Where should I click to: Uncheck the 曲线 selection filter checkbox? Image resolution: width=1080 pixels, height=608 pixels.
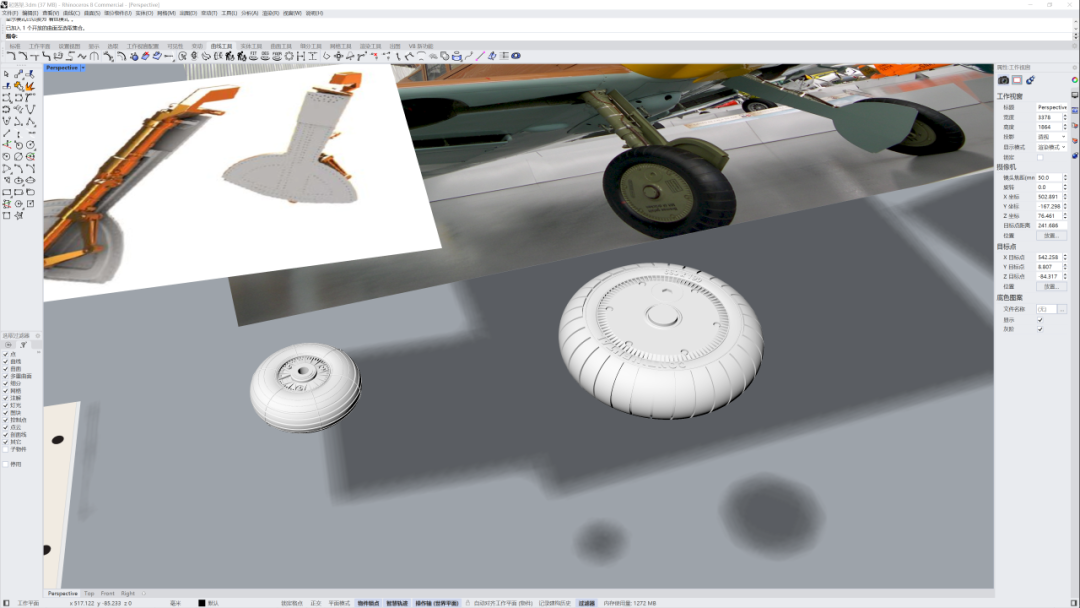[5, 361]
